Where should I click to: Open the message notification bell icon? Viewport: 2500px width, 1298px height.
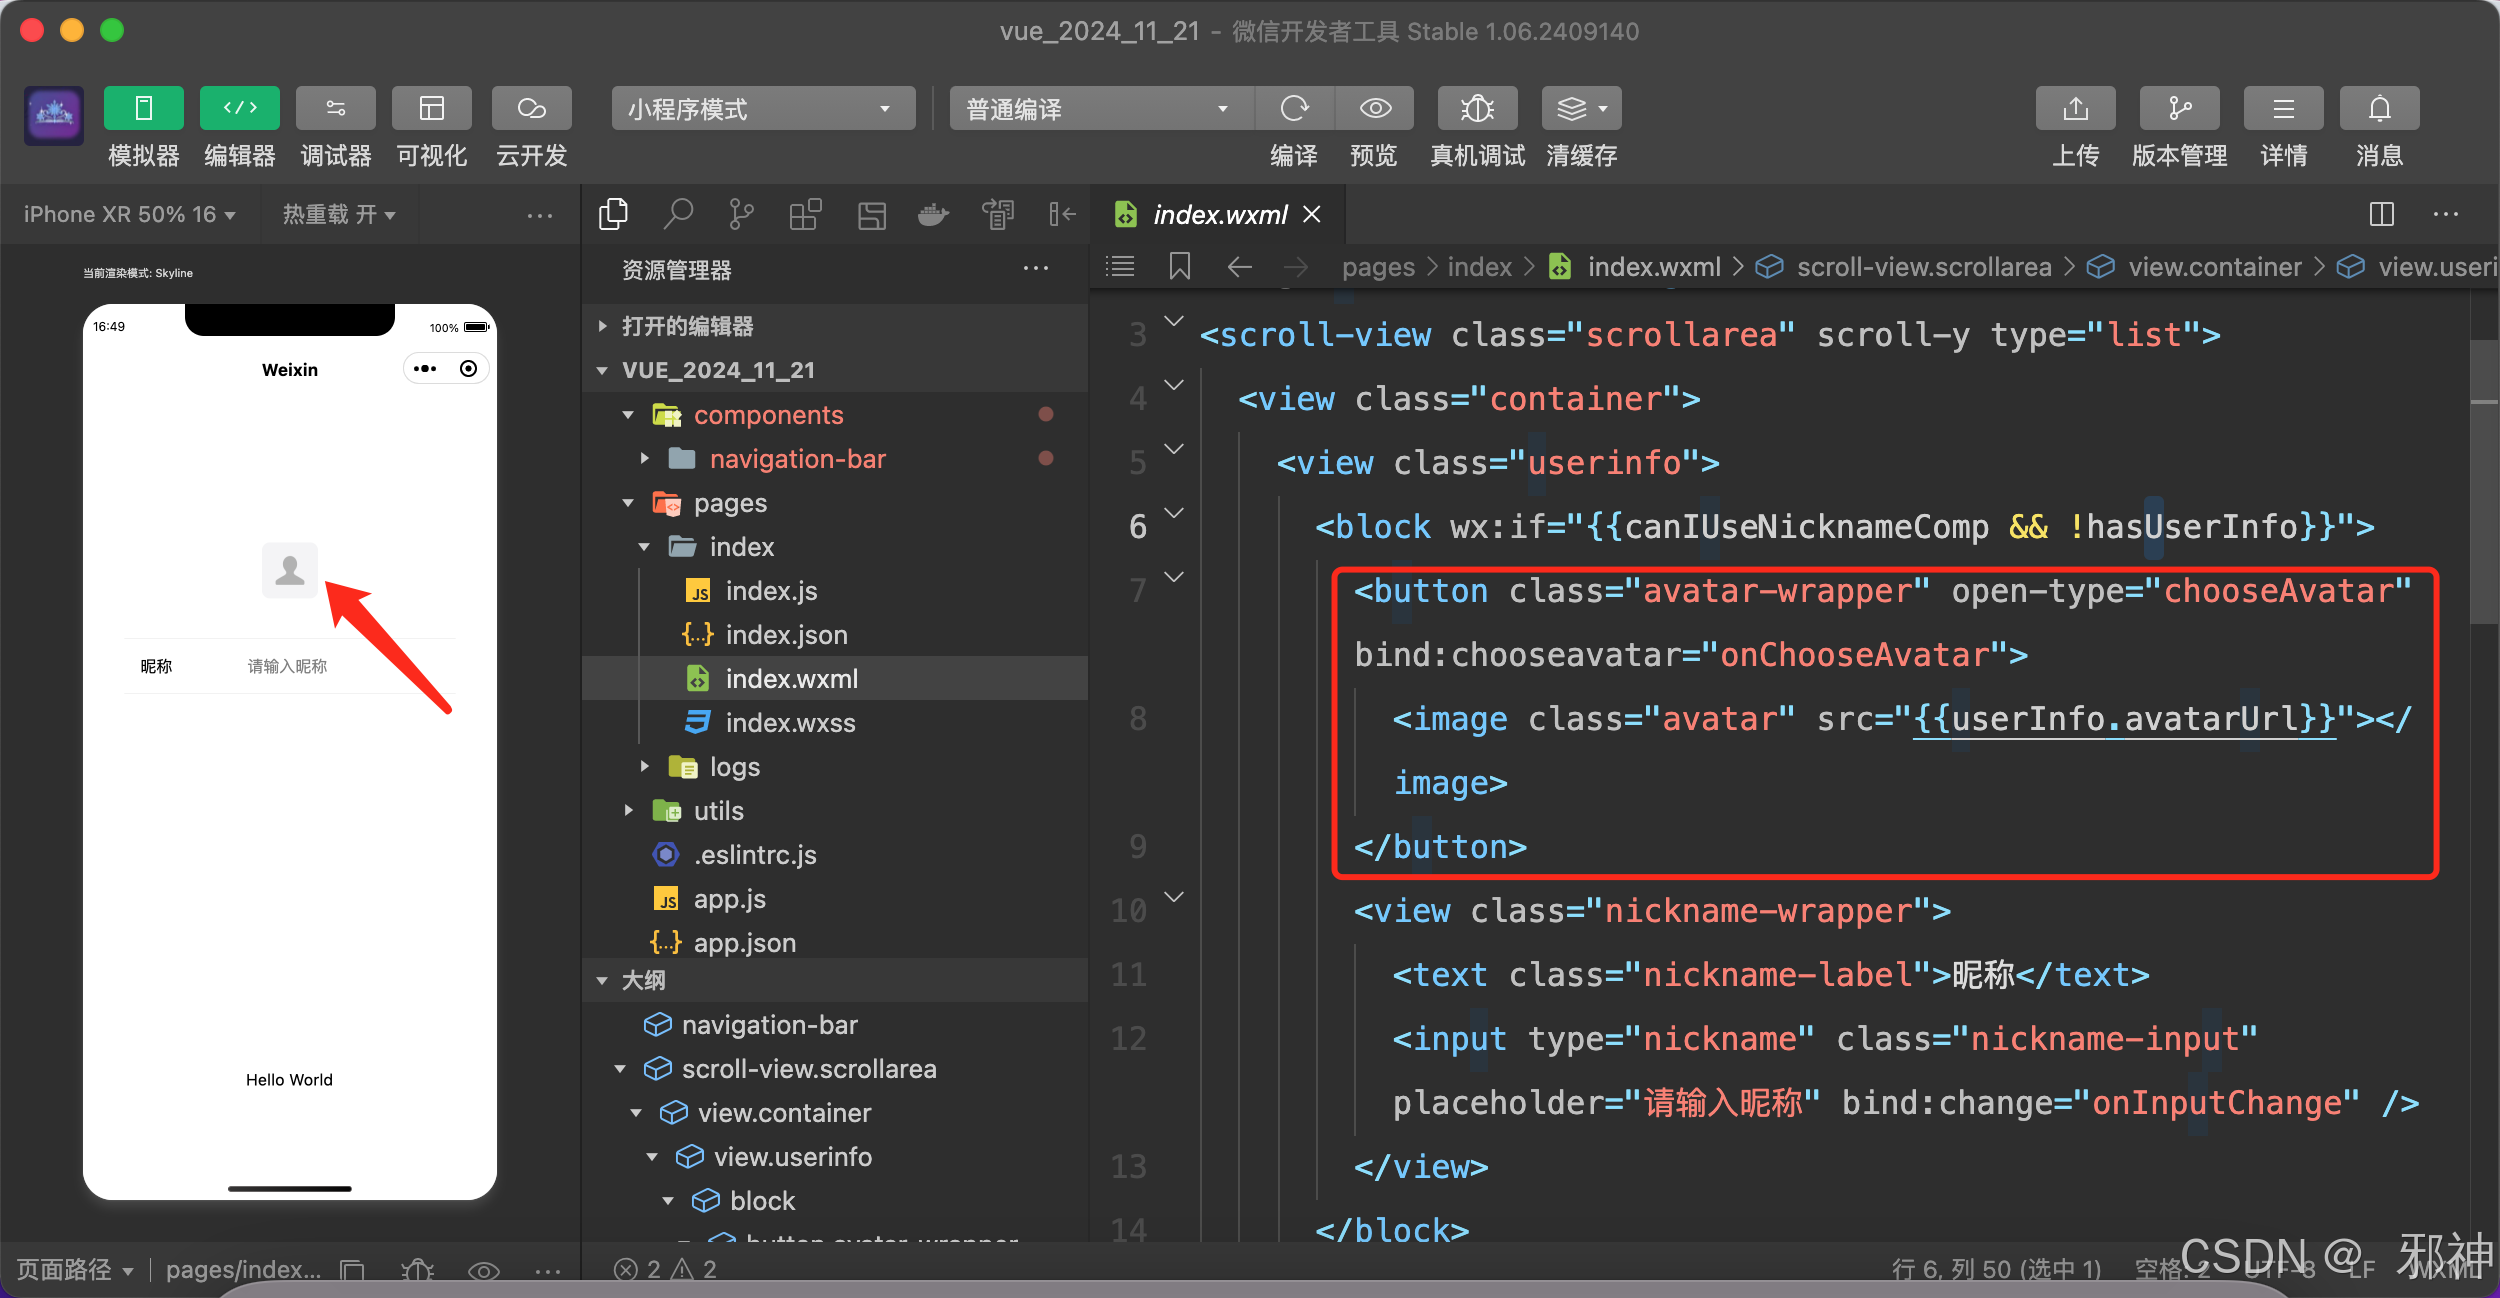2379,108
